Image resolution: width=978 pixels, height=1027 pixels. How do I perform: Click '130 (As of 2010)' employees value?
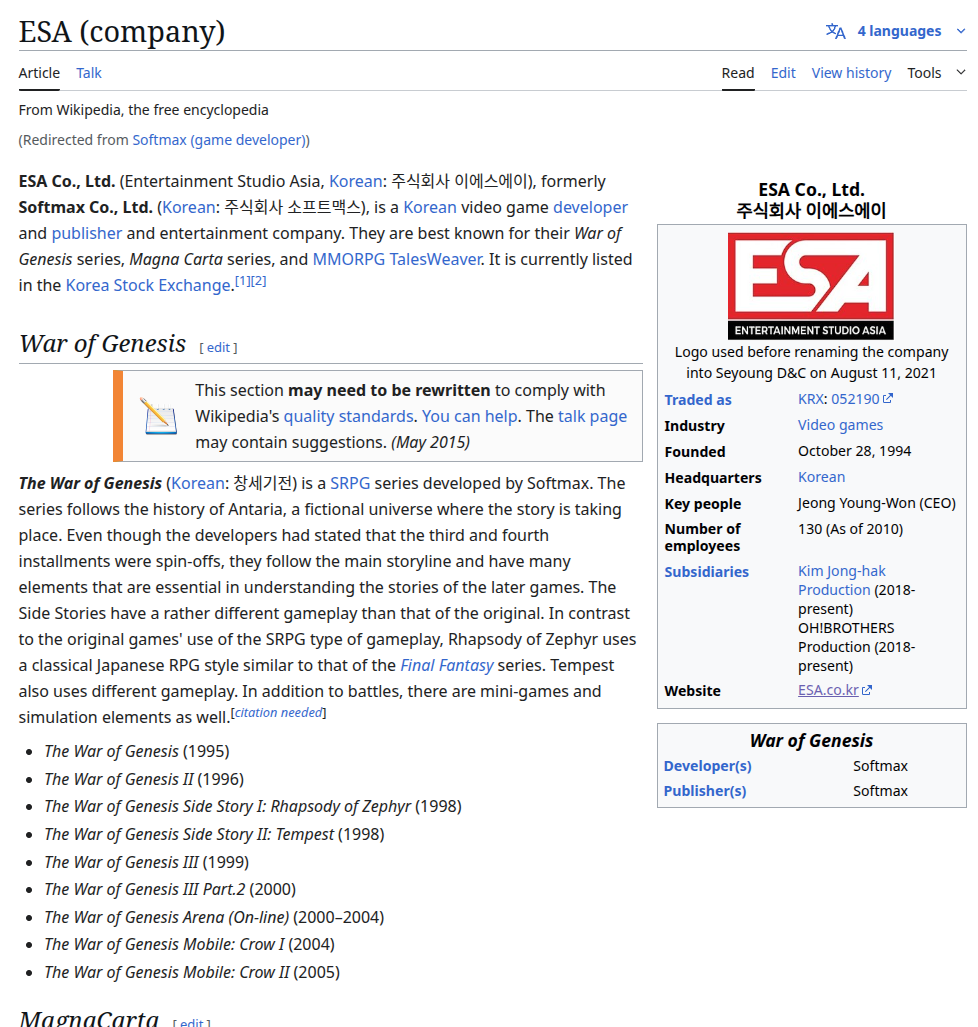click(x=850, y=529)
